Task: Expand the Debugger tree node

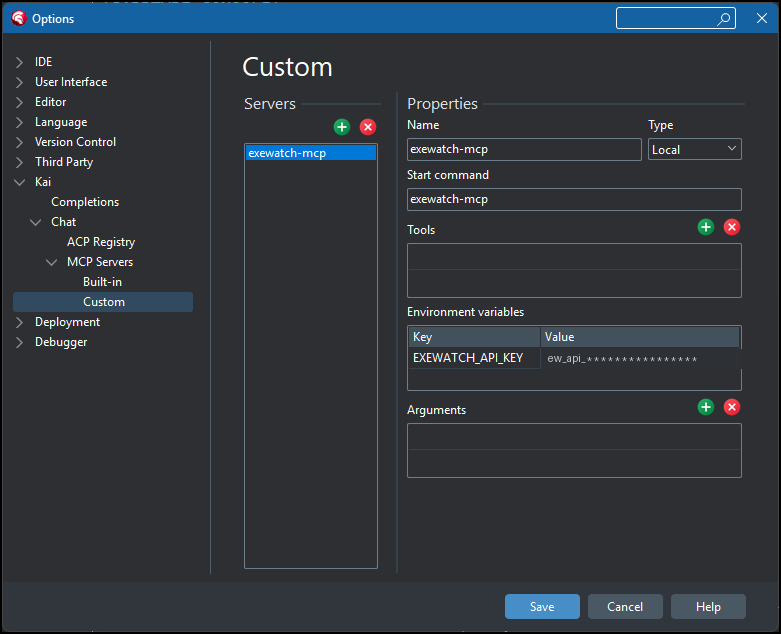Action: [19, 342]
